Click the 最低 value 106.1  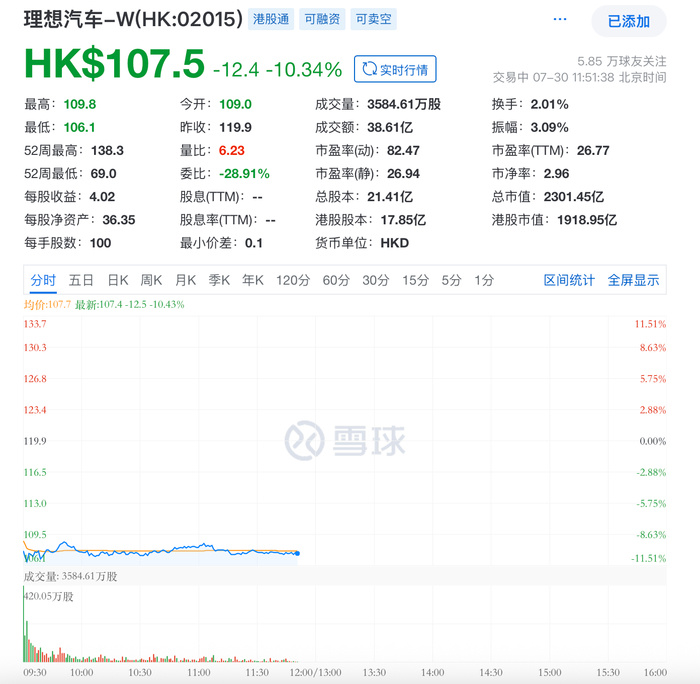(79, 128)
